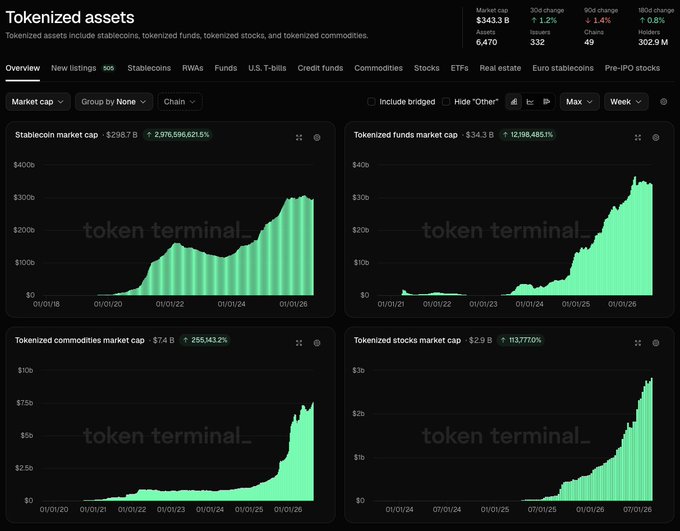Open the Funds tab

coord(226,68)
